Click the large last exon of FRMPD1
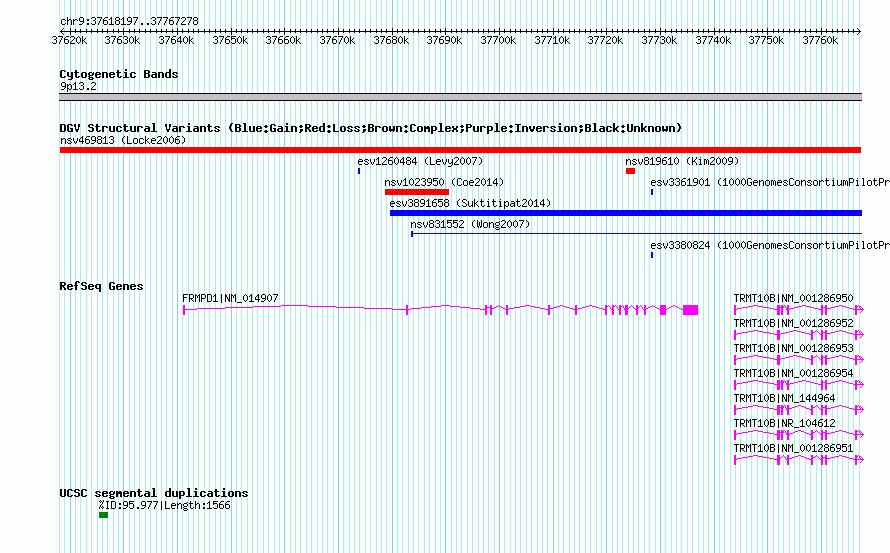Viewport: 890px width, 553px height. pyautogui.click(x=690, y=309)
